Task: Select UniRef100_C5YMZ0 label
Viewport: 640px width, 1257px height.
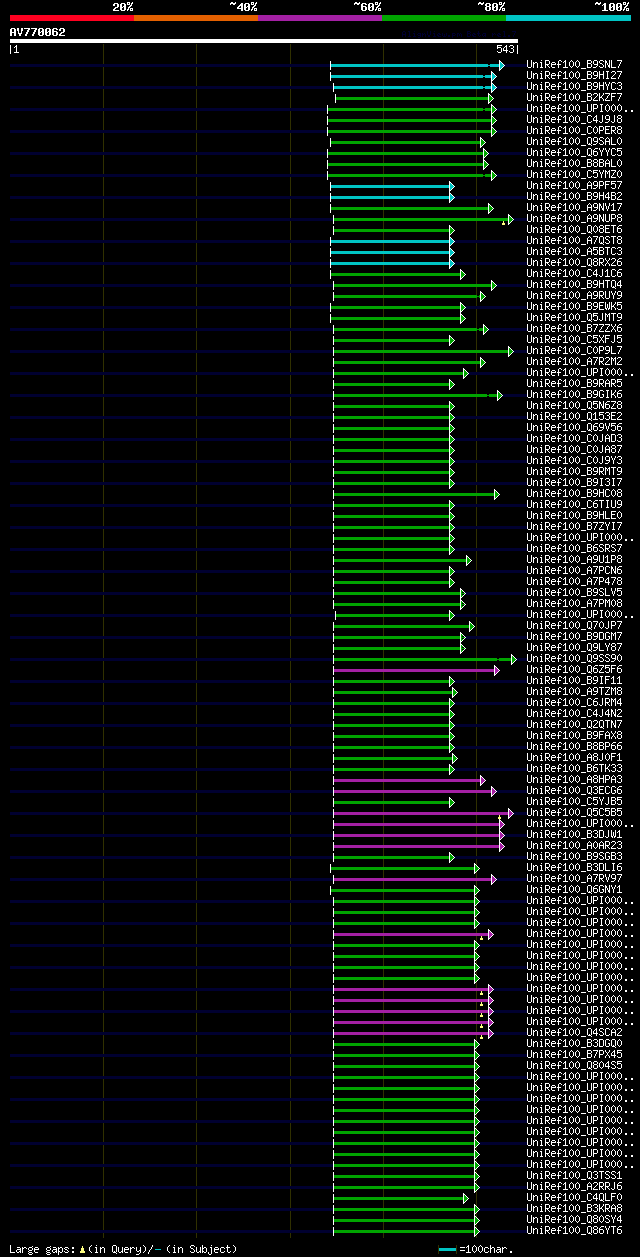Action: pos(574,175)
